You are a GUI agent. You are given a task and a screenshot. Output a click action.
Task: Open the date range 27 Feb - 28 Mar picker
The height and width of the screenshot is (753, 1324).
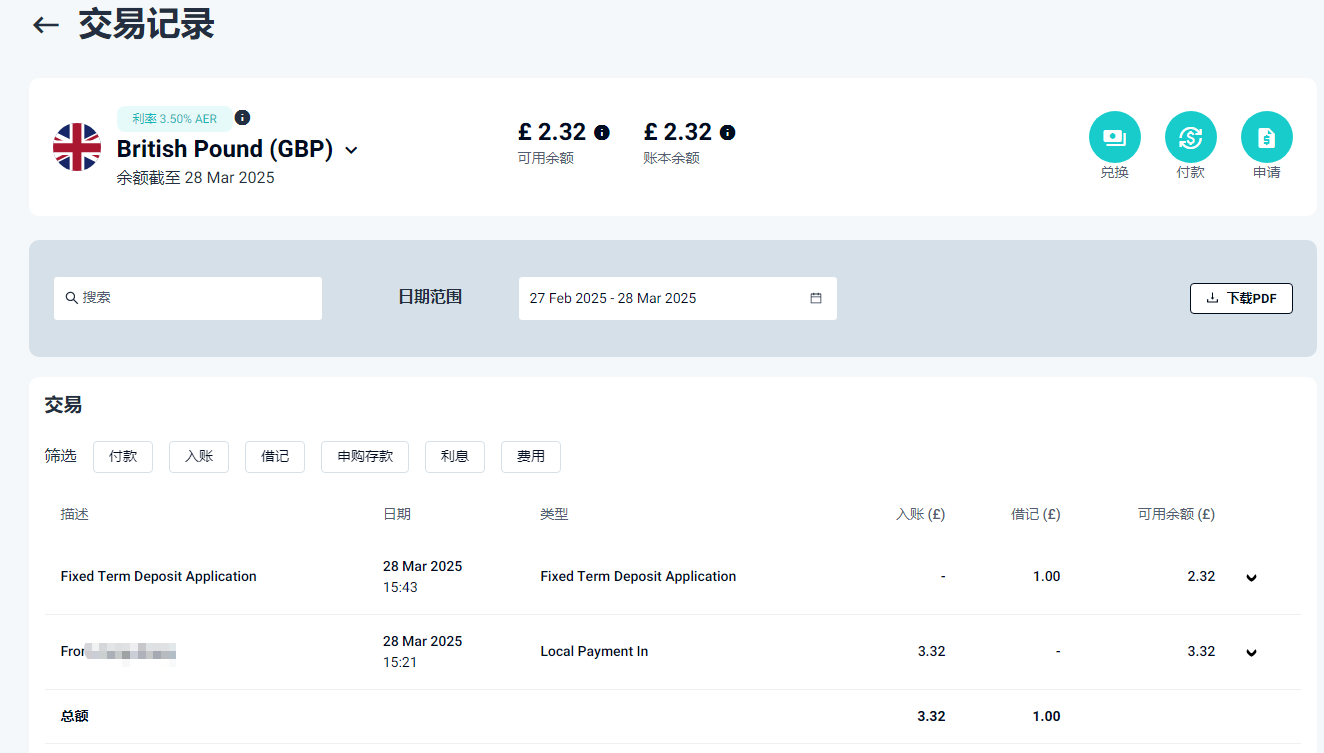[678, 298]
